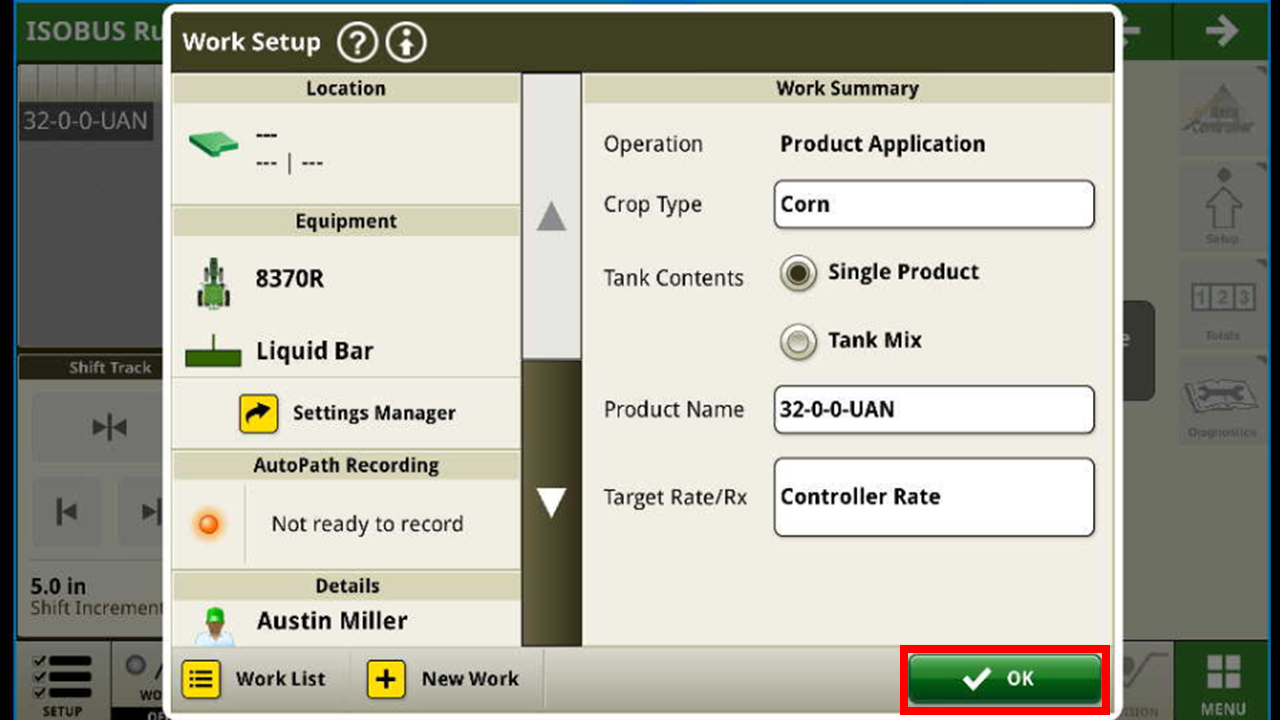Open Setup shortcut in right sidebar
The image size is (1280, 720).
[x=1222, y=206]
